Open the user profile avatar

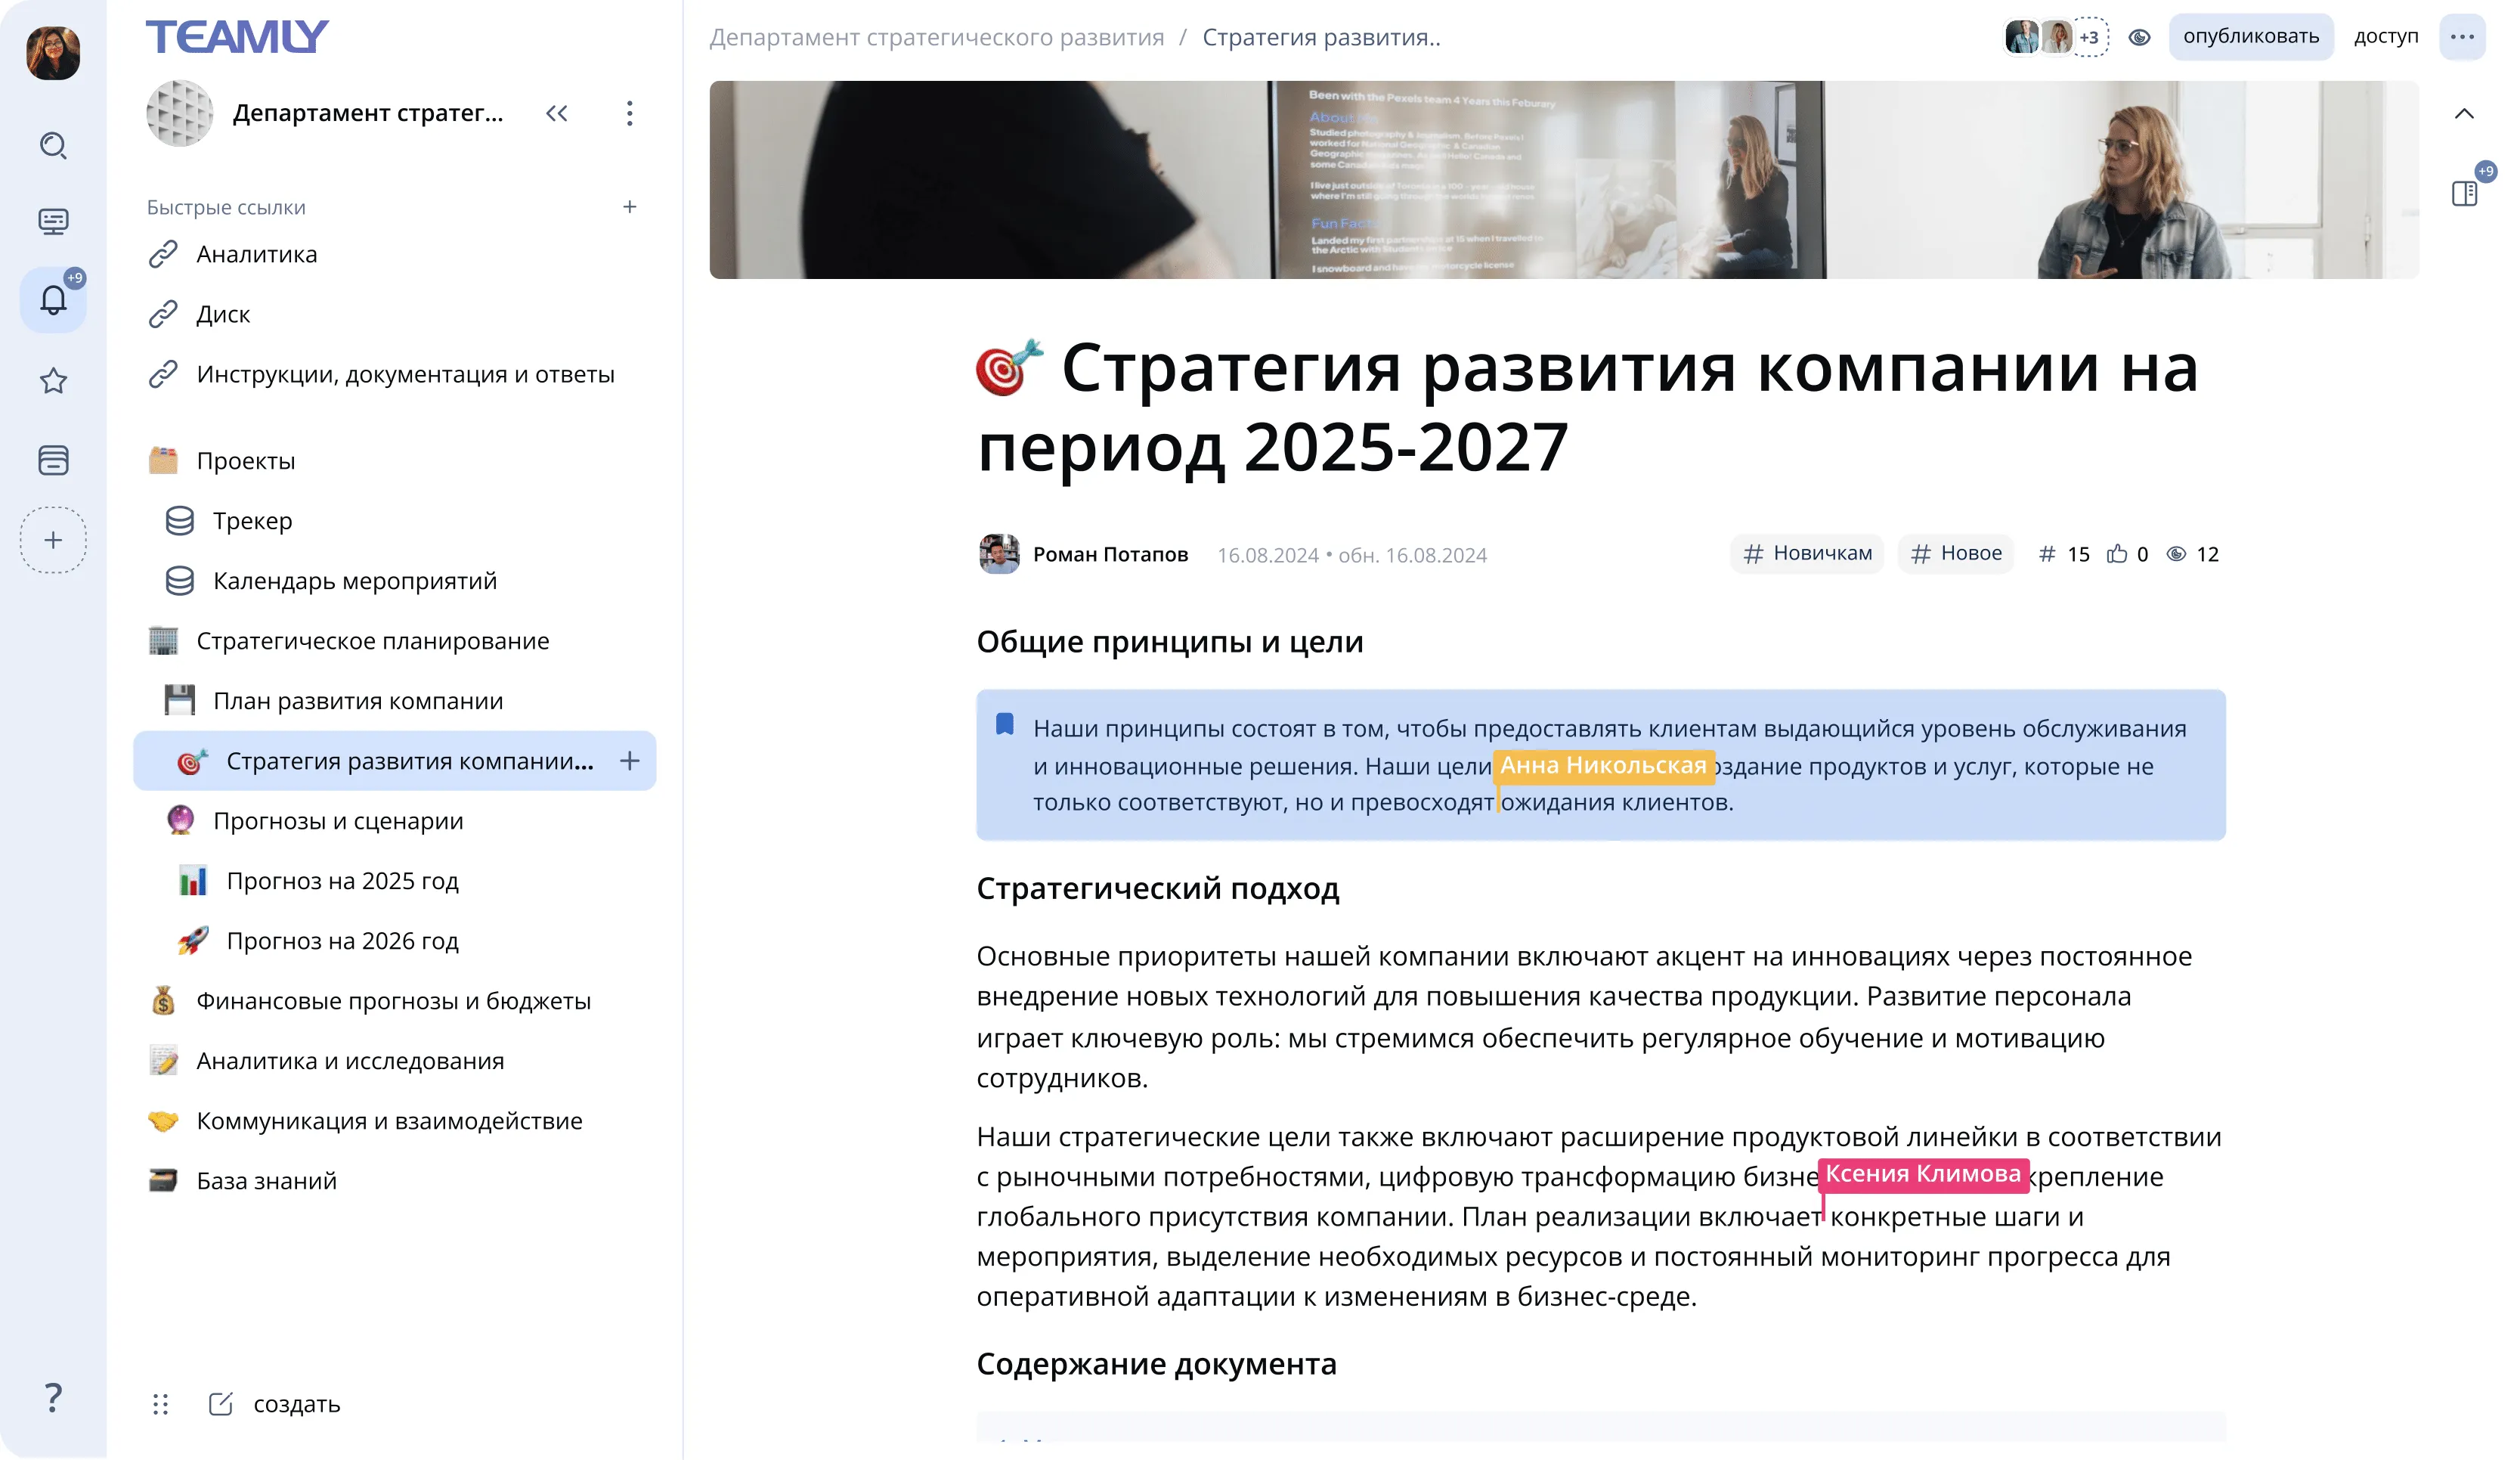pyautogui.click(x=53, y=53)
